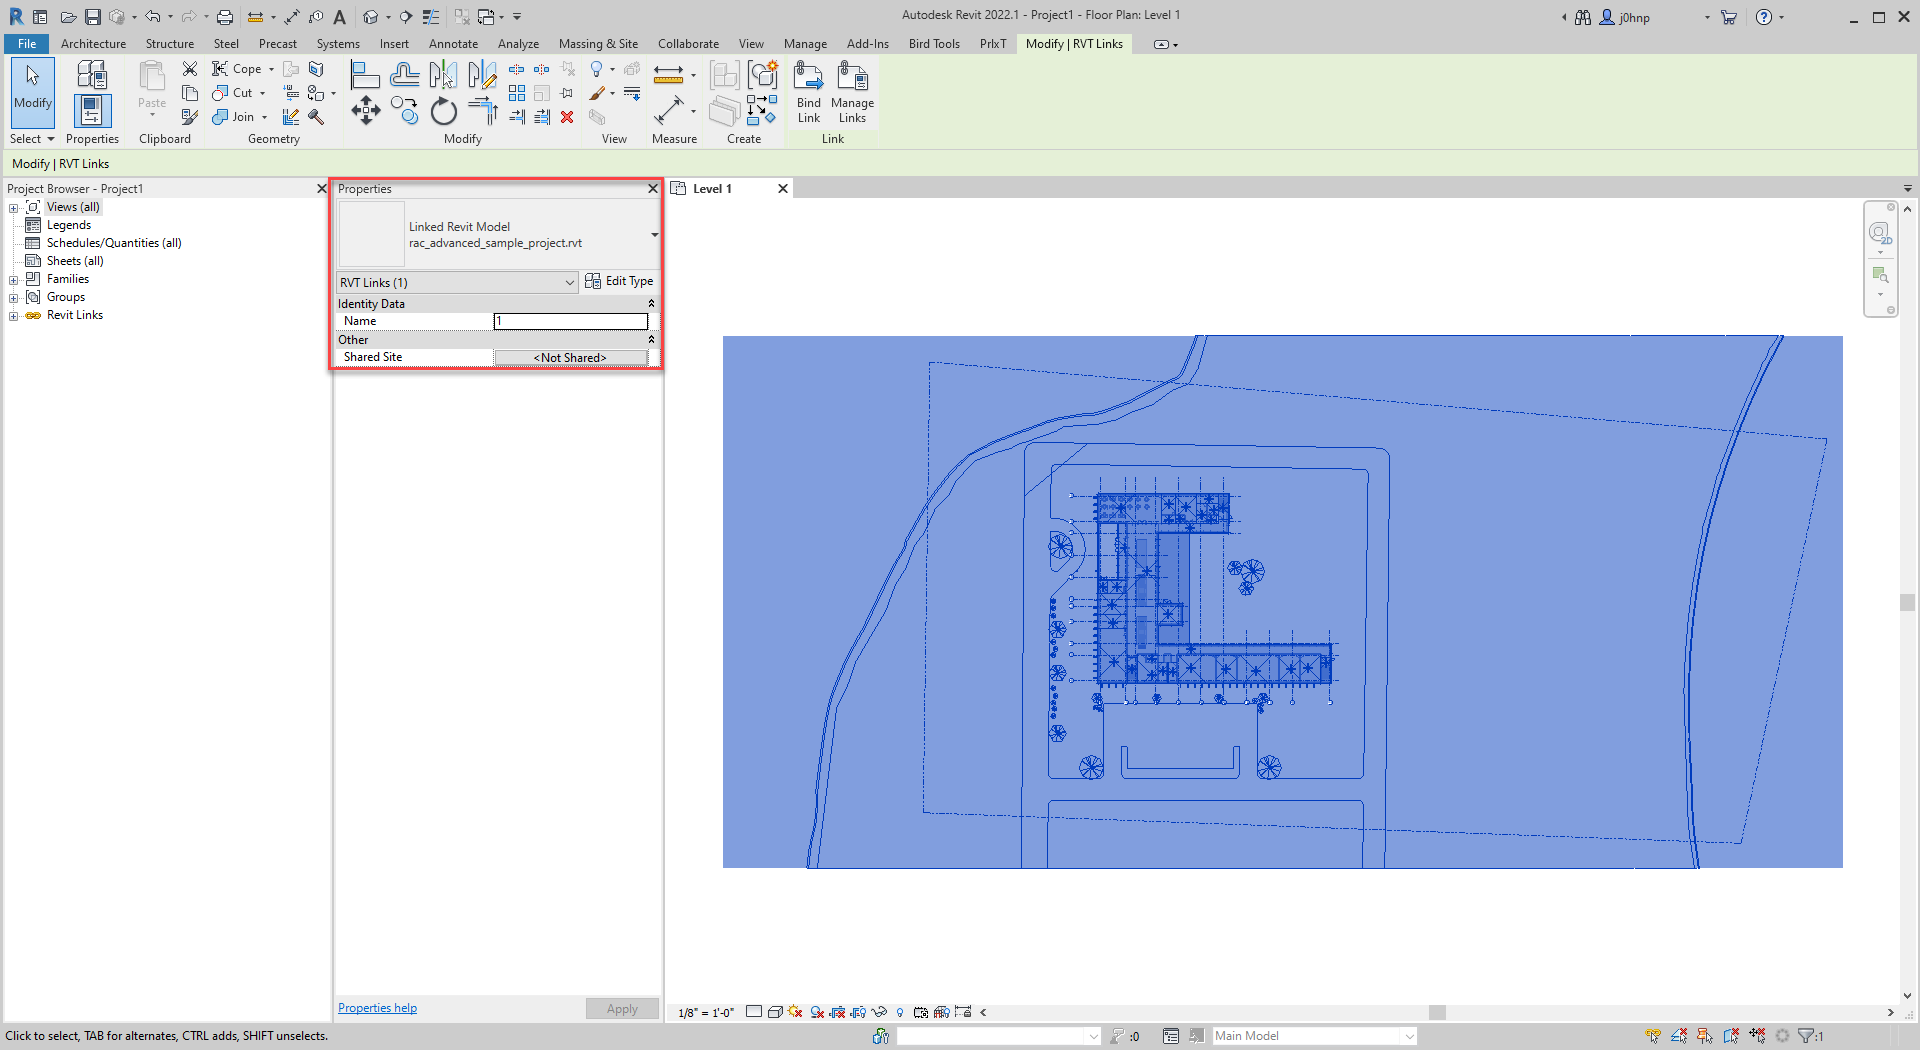Image resolution: width=1920 pixels, height=1050 pixels.
Task: Open the Insert ribbon tab
Action: (394, 44)
